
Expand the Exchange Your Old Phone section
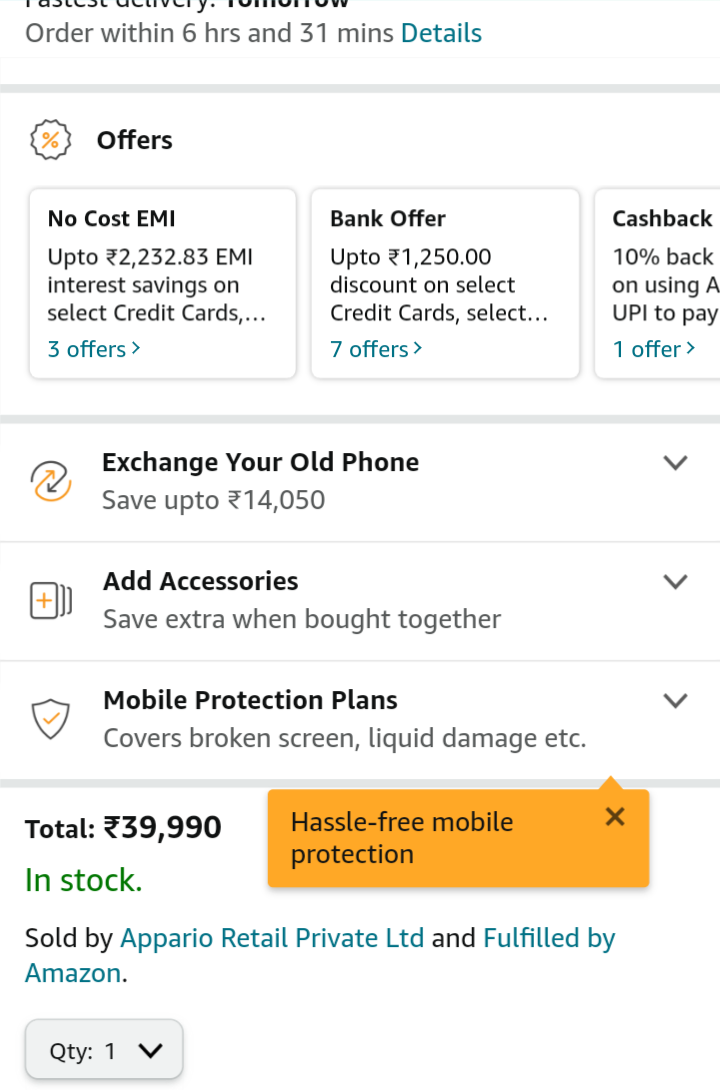click(676, 463)
